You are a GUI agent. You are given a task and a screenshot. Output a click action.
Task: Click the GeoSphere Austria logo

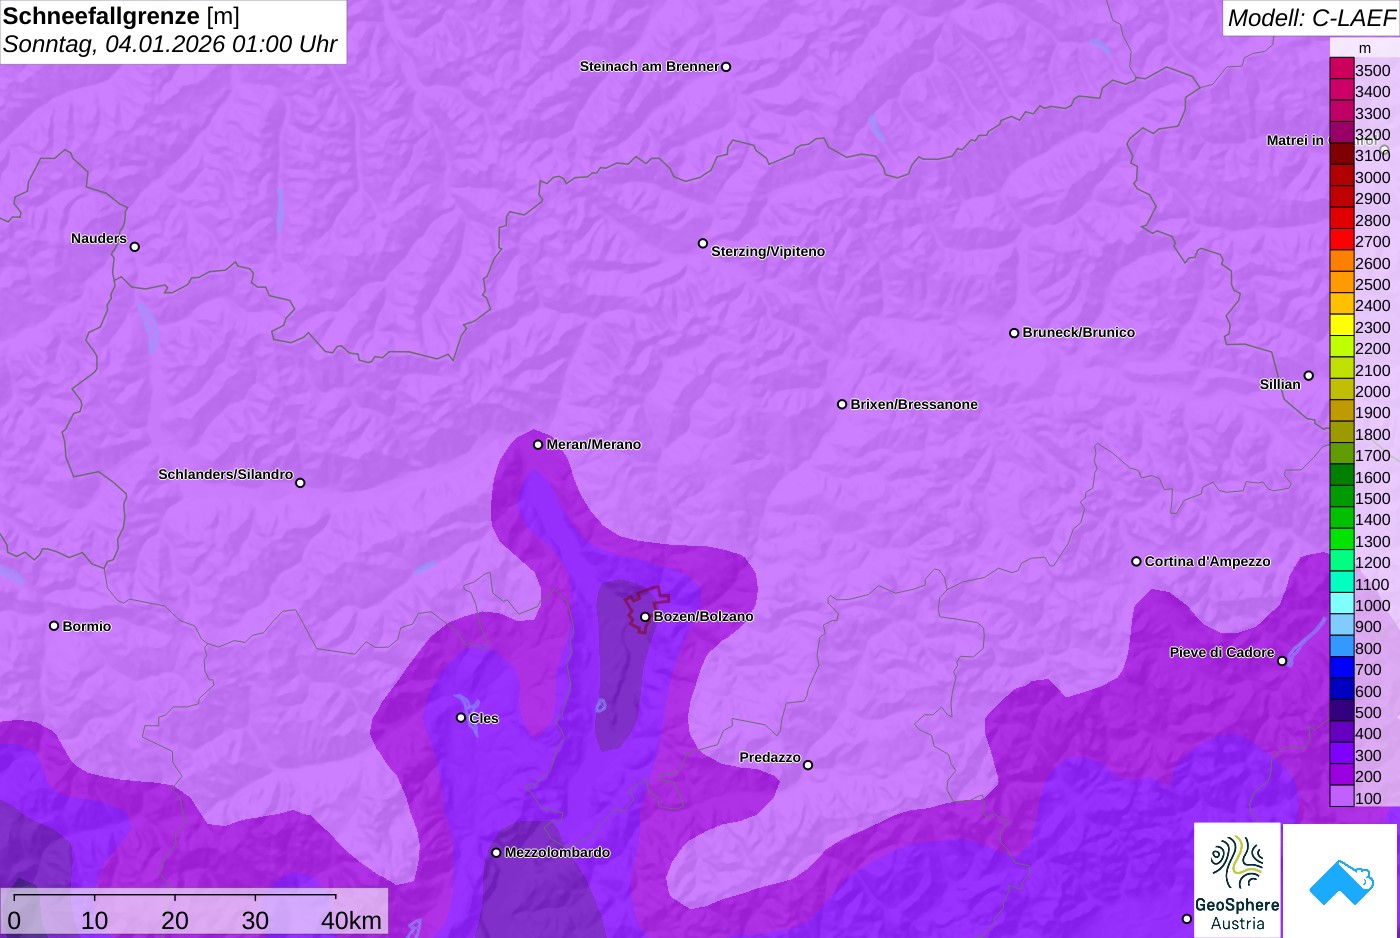click(x=1237, y=880)
